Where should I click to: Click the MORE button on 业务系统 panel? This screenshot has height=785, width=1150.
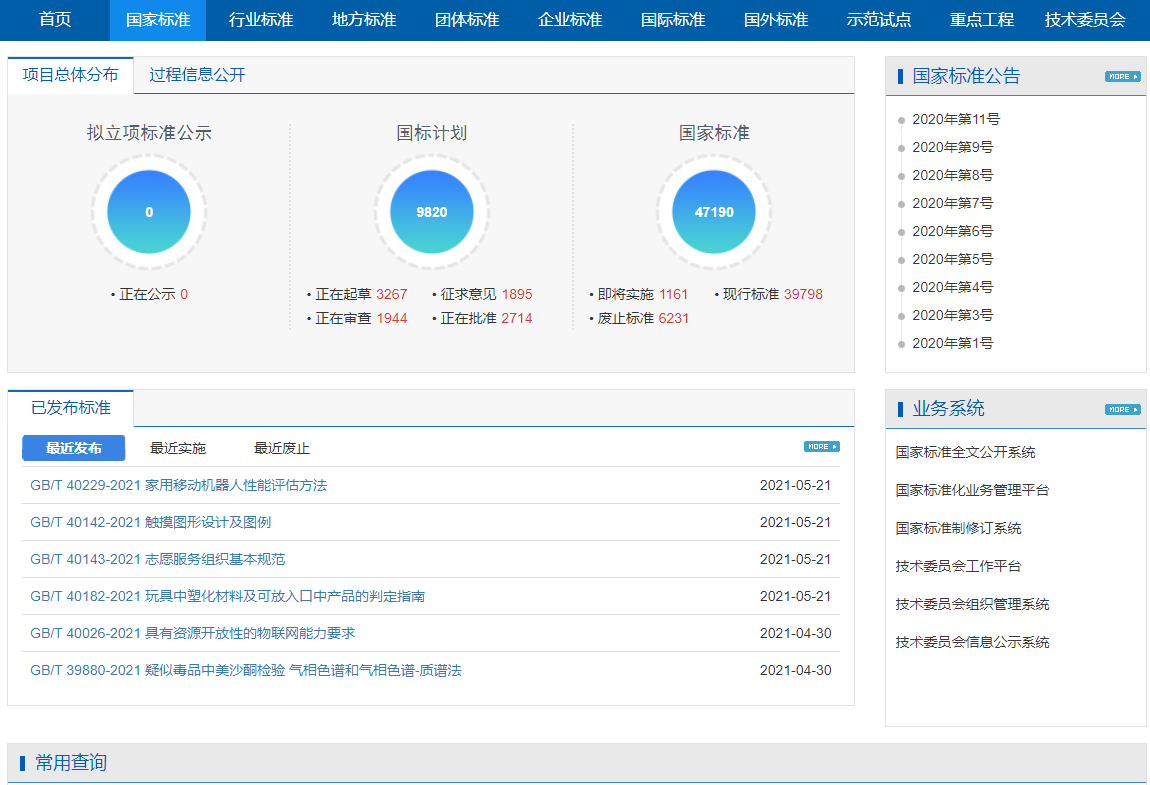(1121, 408)
